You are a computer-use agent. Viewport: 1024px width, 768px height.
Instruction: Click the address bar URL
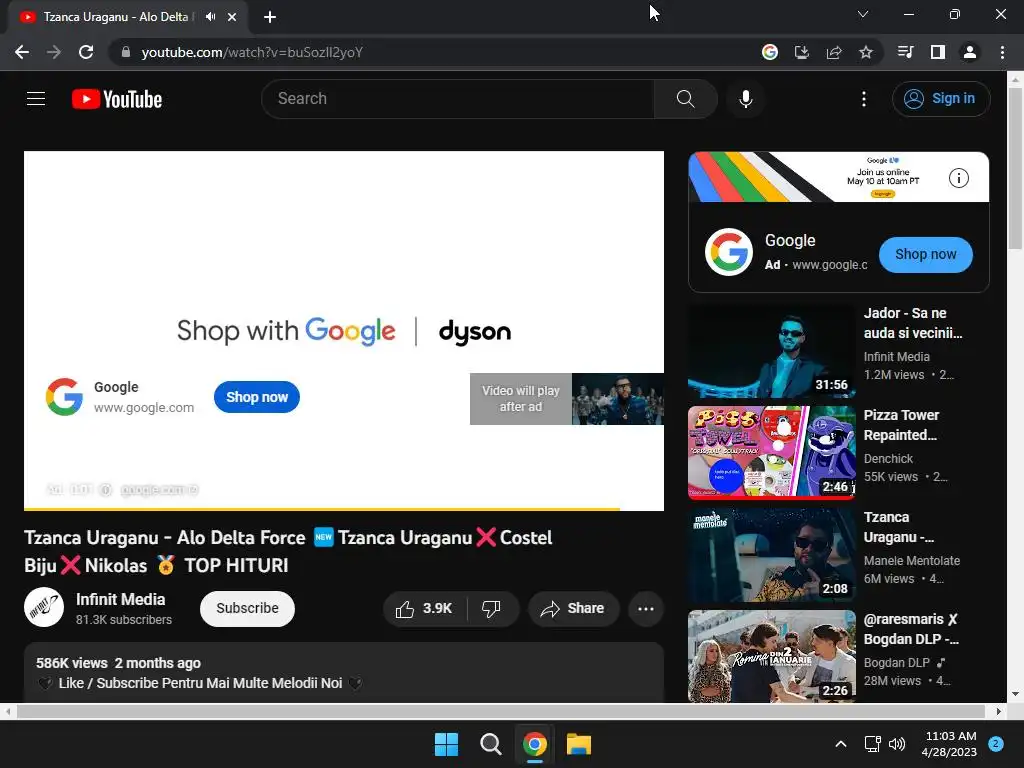point(252,52)
